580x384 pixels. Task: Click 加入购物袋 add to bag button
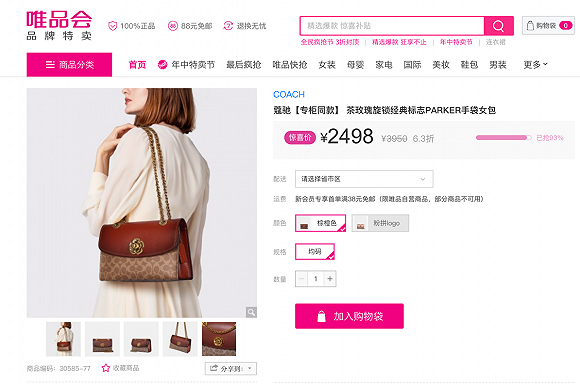click(349, 316)
